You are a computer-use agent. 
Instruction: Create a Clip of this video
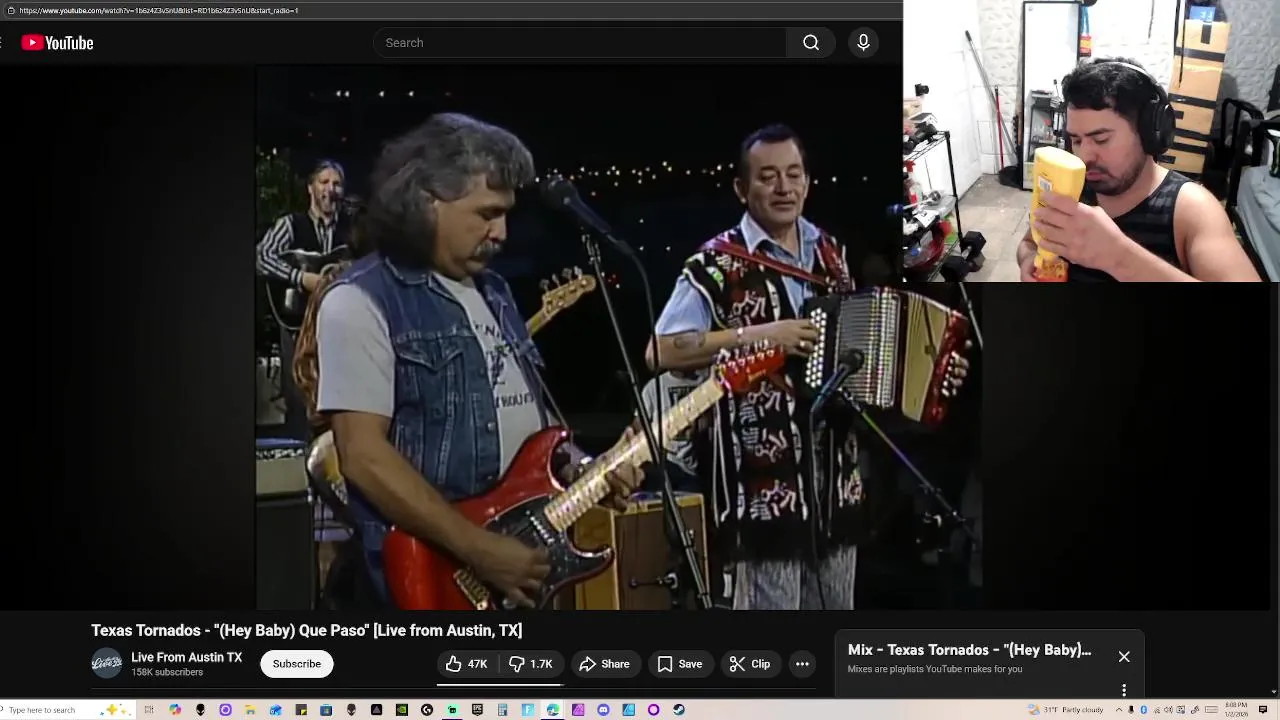point(749,664)
